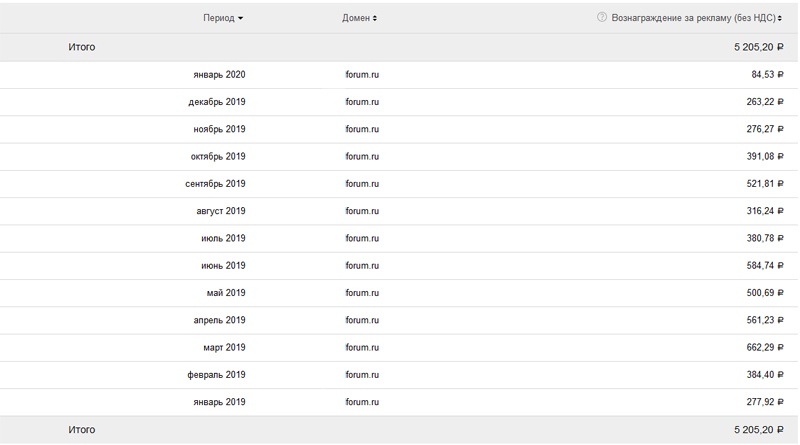Sort by Домен column header
This screenshot has height=445, width=800.
[x=359, y=18]
